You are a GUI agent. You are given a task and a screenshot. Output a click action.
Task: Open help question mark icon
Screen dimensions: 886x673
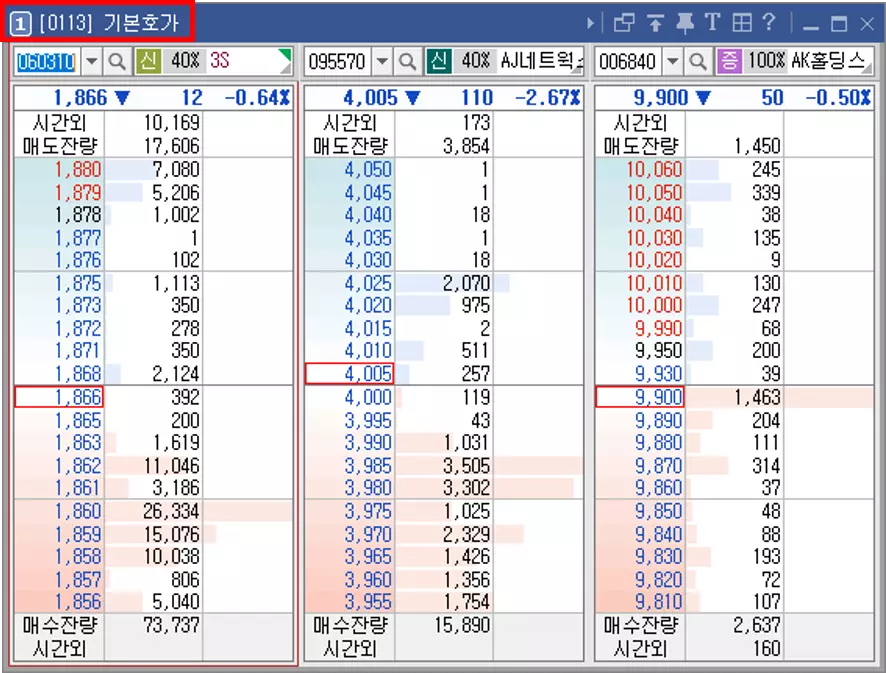pos(768,22)
